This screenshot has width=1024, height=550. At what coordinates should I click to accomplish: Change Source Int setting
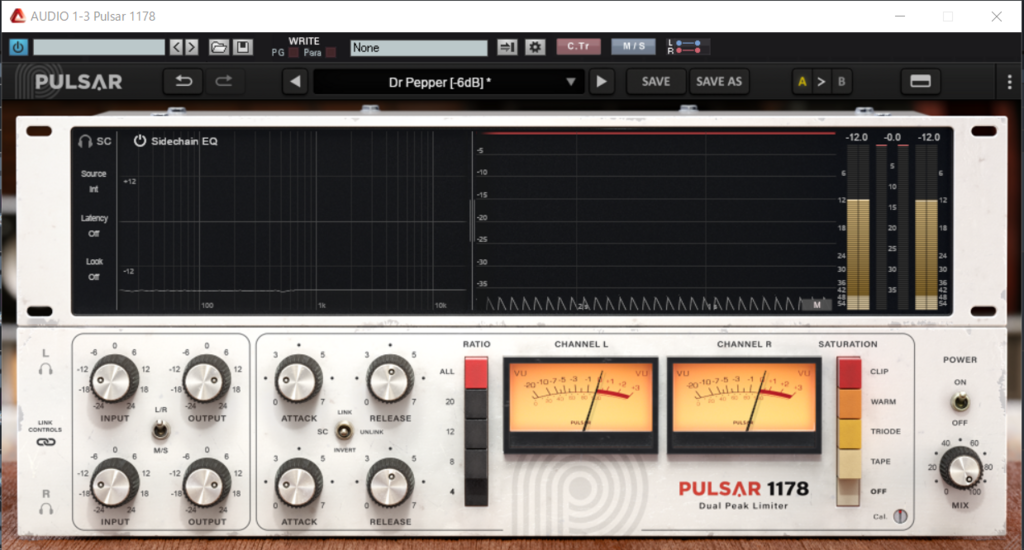(93, 182)
